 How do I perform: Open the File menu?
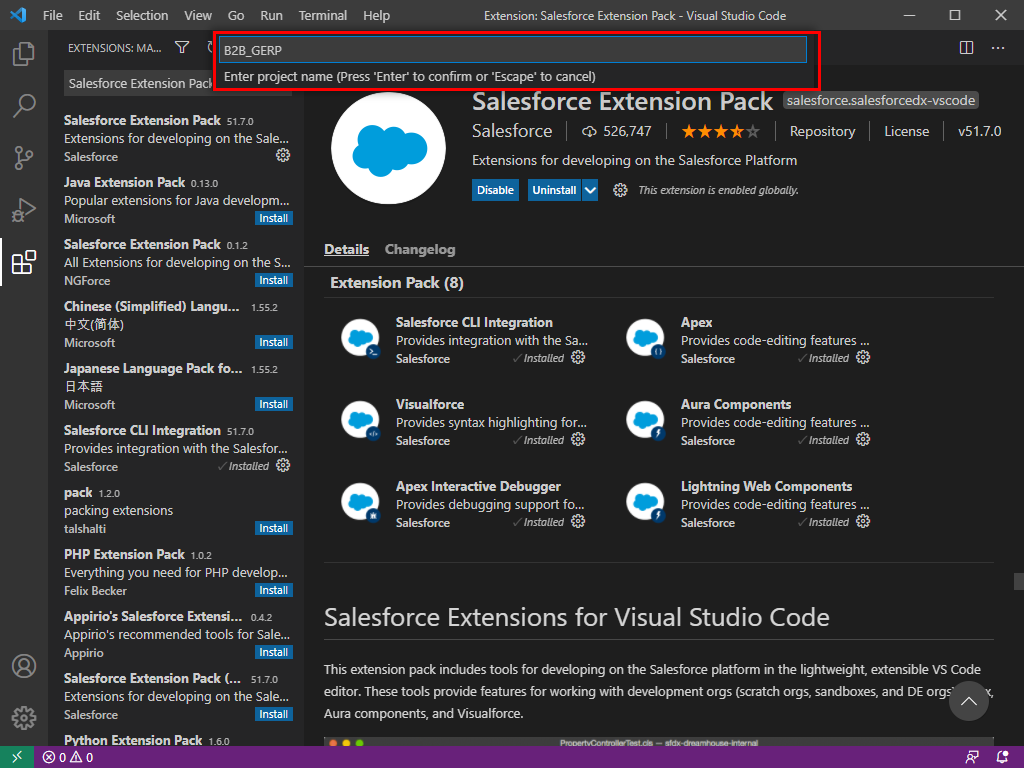[52, 15]
